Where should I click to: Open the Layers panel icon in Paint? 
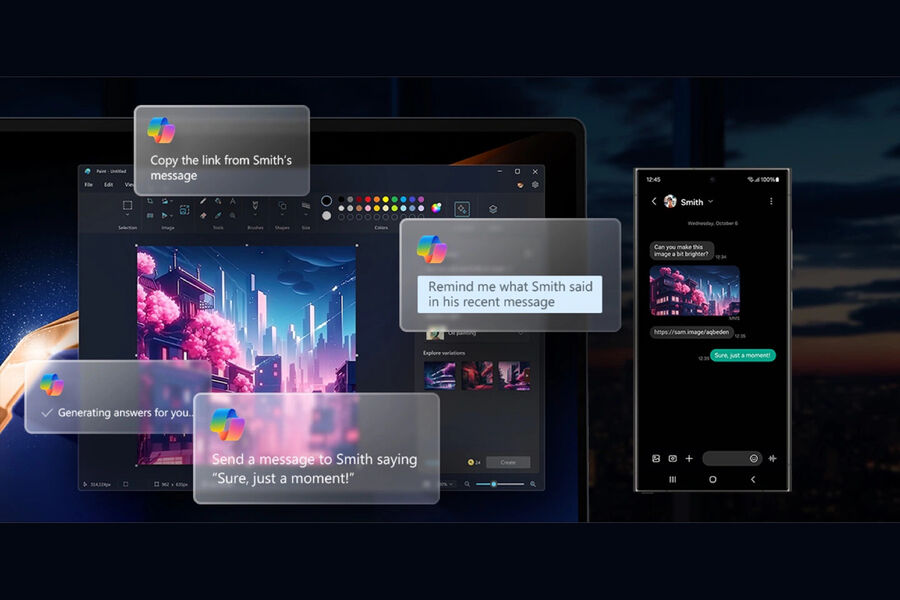[x=493, y=209]
